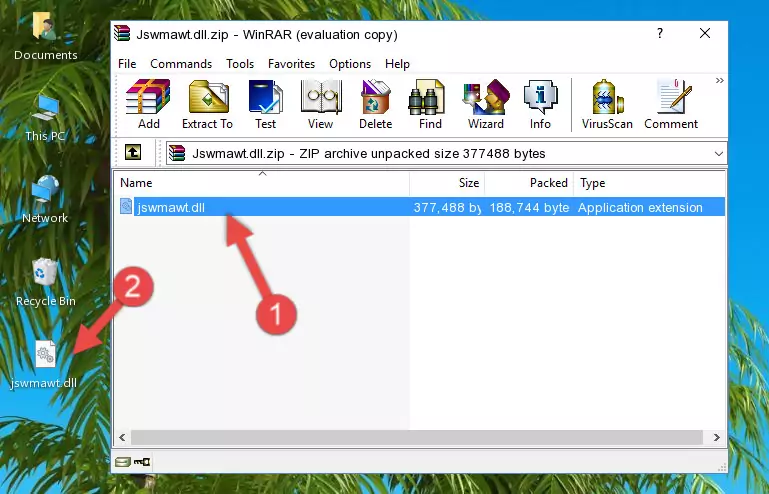Click the Find binoculars icon

430,104
